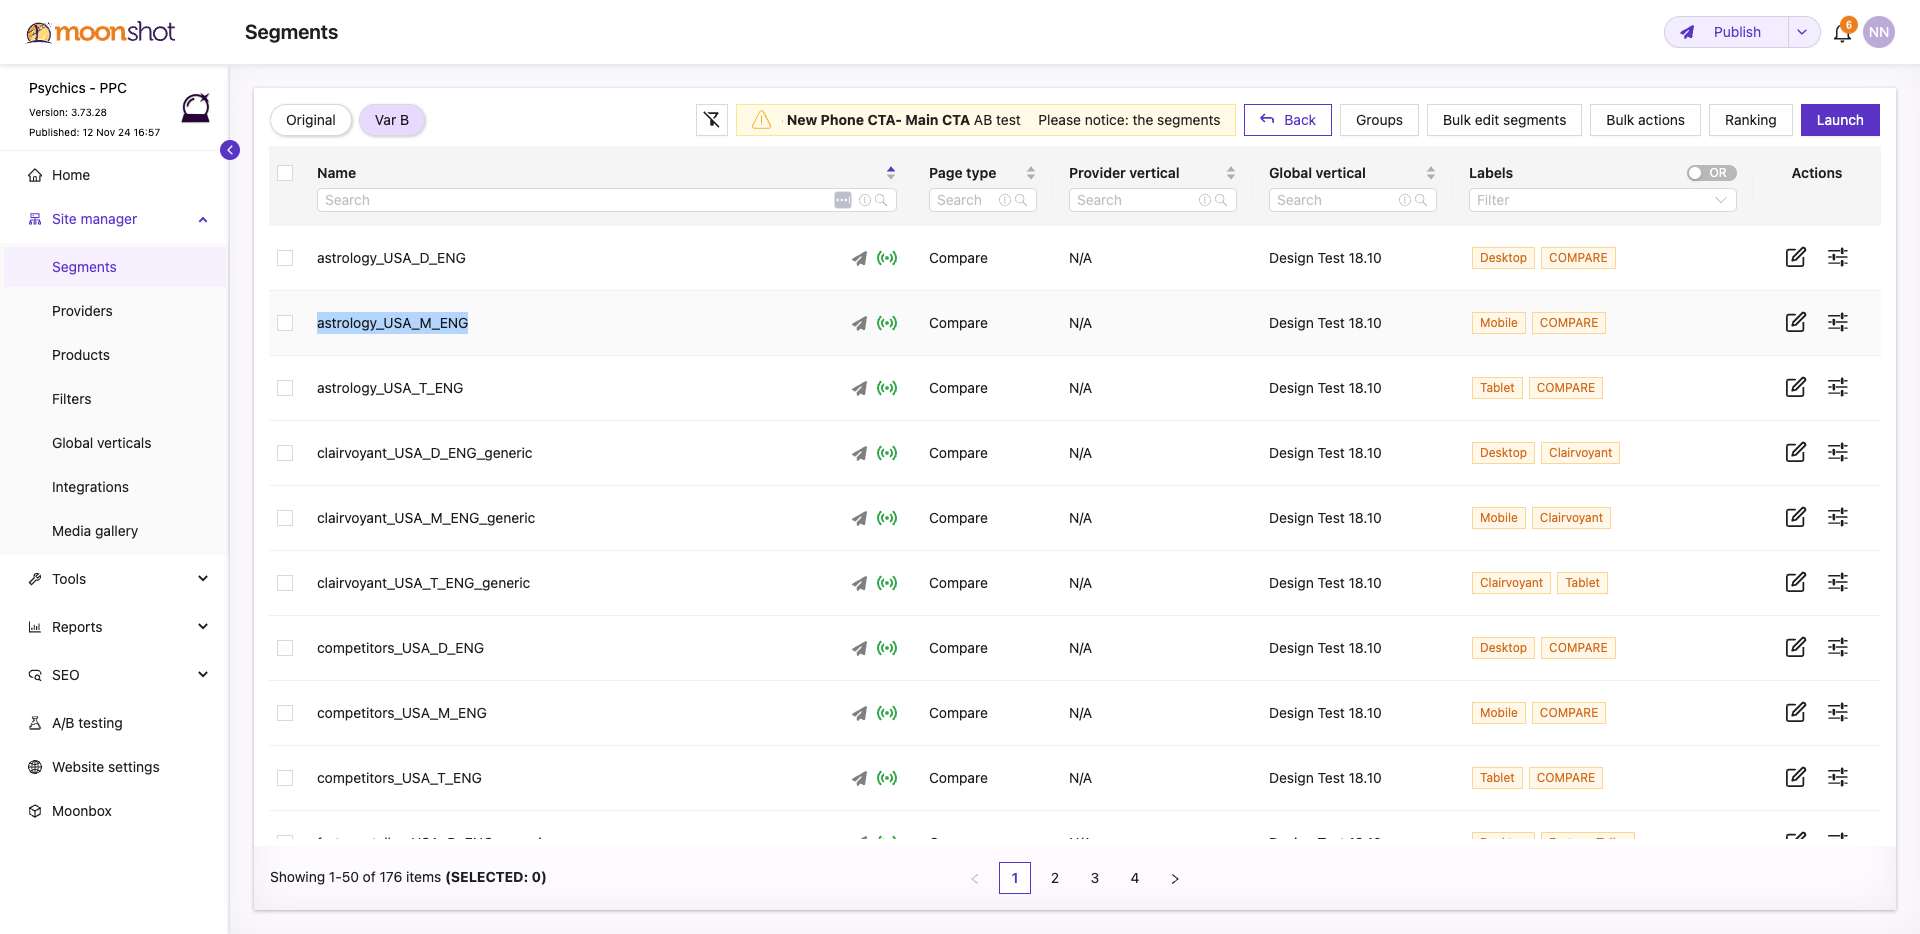The image size is (1920, 934).
Task: Click publish plane icon on astrology_USA_T_ENG row
Action: pos(859,388)
